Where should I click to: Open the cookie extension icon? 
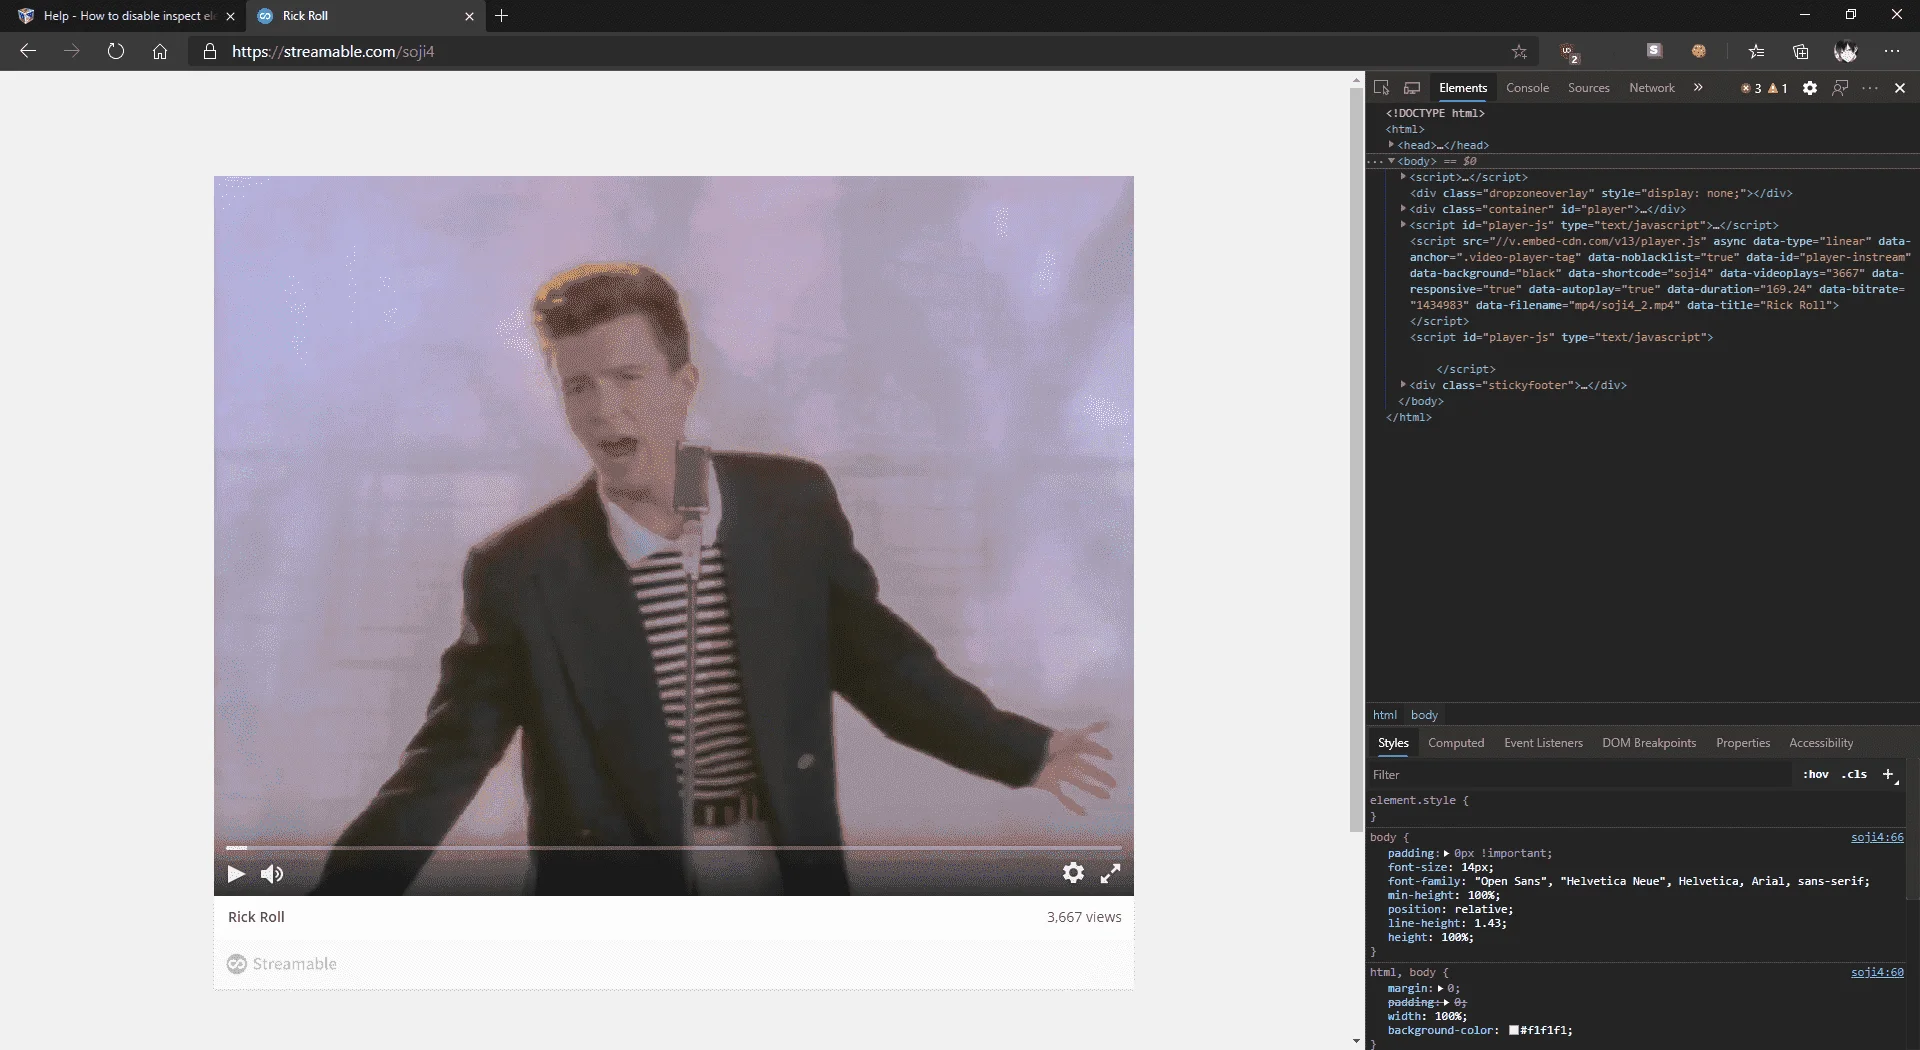click(x=1699, y=50)
